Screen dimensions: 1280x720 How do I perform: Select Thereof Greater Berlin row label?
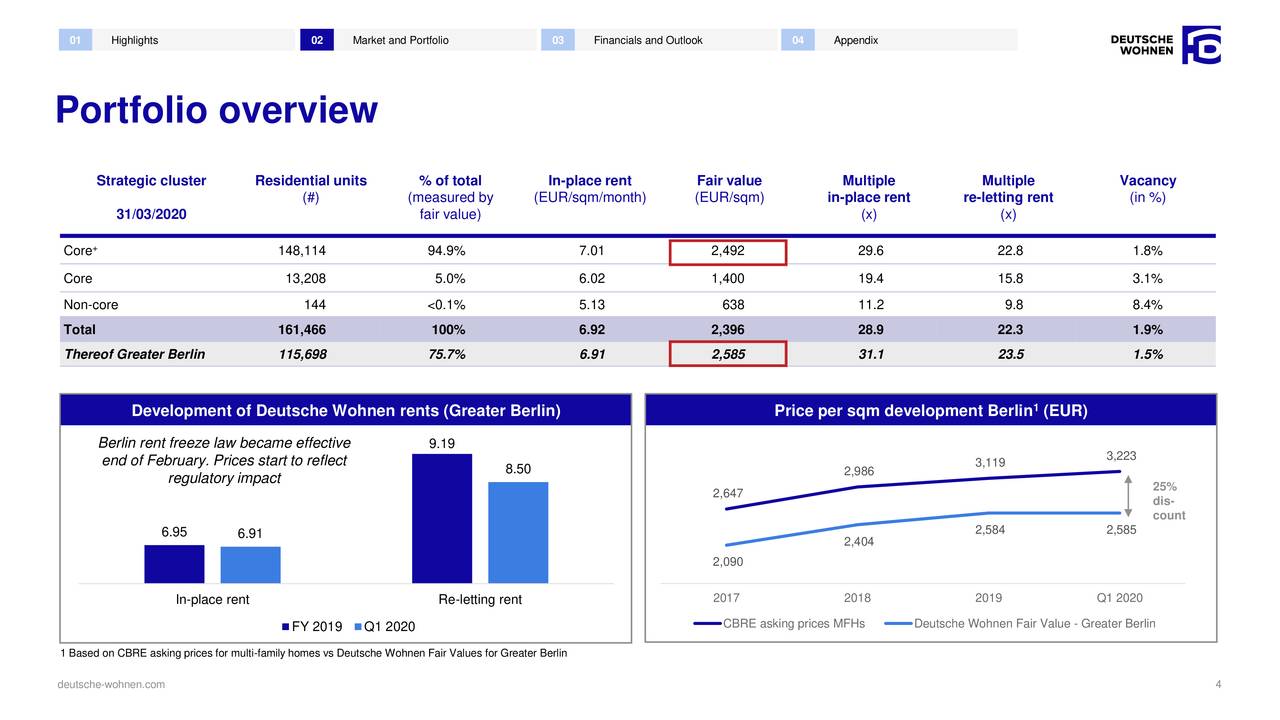click(x=134, y=354)
